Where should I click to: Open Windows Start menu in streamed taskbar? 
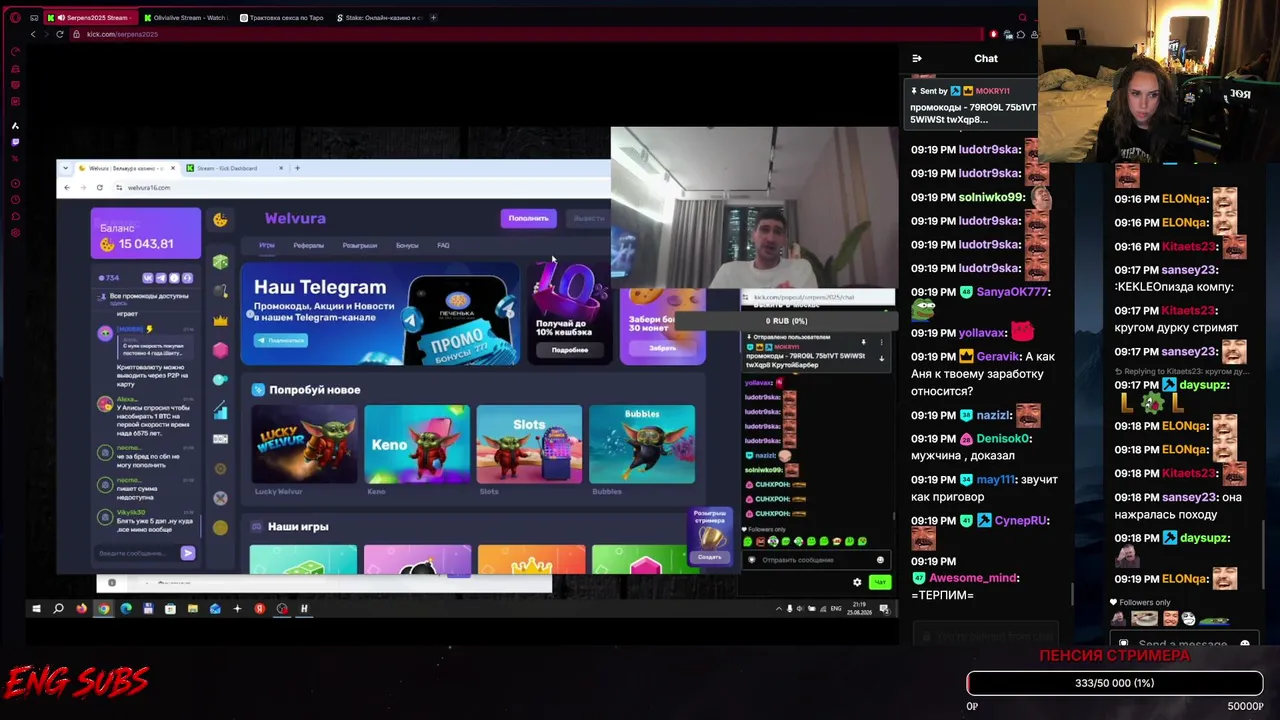[36, 608]
